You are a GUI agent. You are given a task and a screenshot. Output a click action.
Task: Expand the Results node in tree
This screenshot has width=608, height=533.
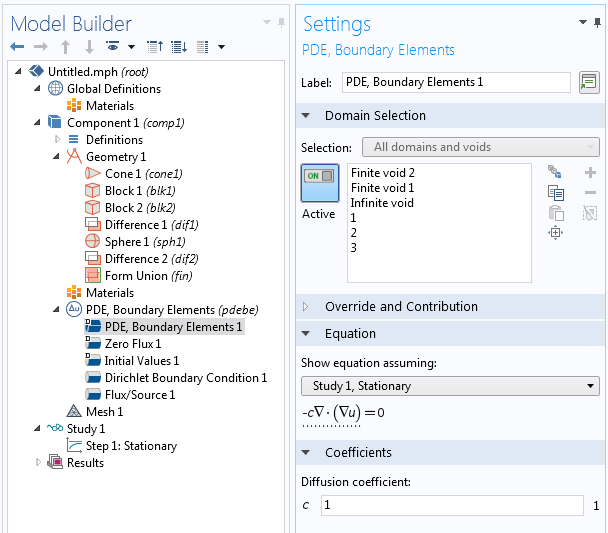[40, 463]
